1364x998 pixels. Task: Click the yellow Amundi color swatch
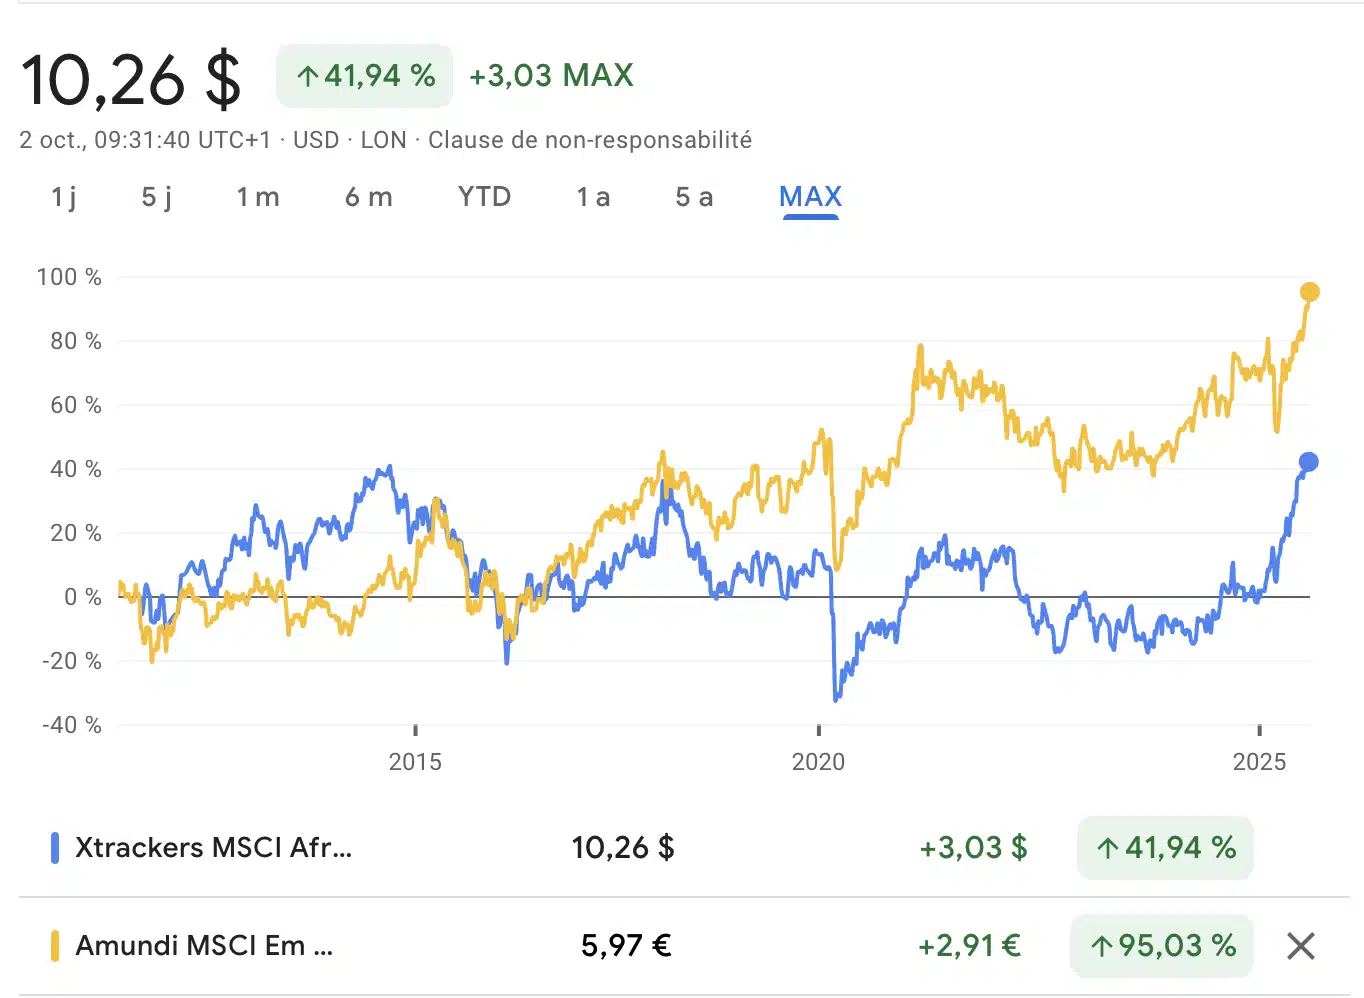pyautogui.click(x=55, y=945)
